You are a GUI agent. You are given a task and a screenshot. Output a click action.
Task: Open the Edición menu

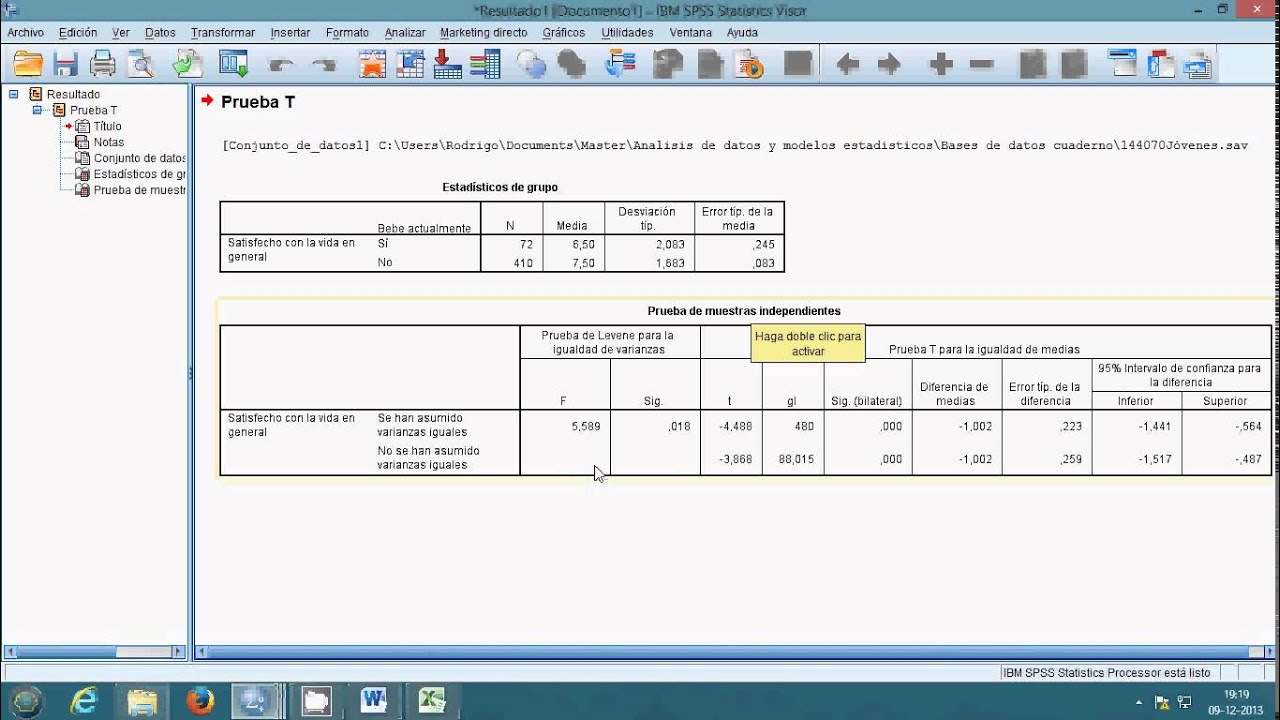(x=78, y=33)
